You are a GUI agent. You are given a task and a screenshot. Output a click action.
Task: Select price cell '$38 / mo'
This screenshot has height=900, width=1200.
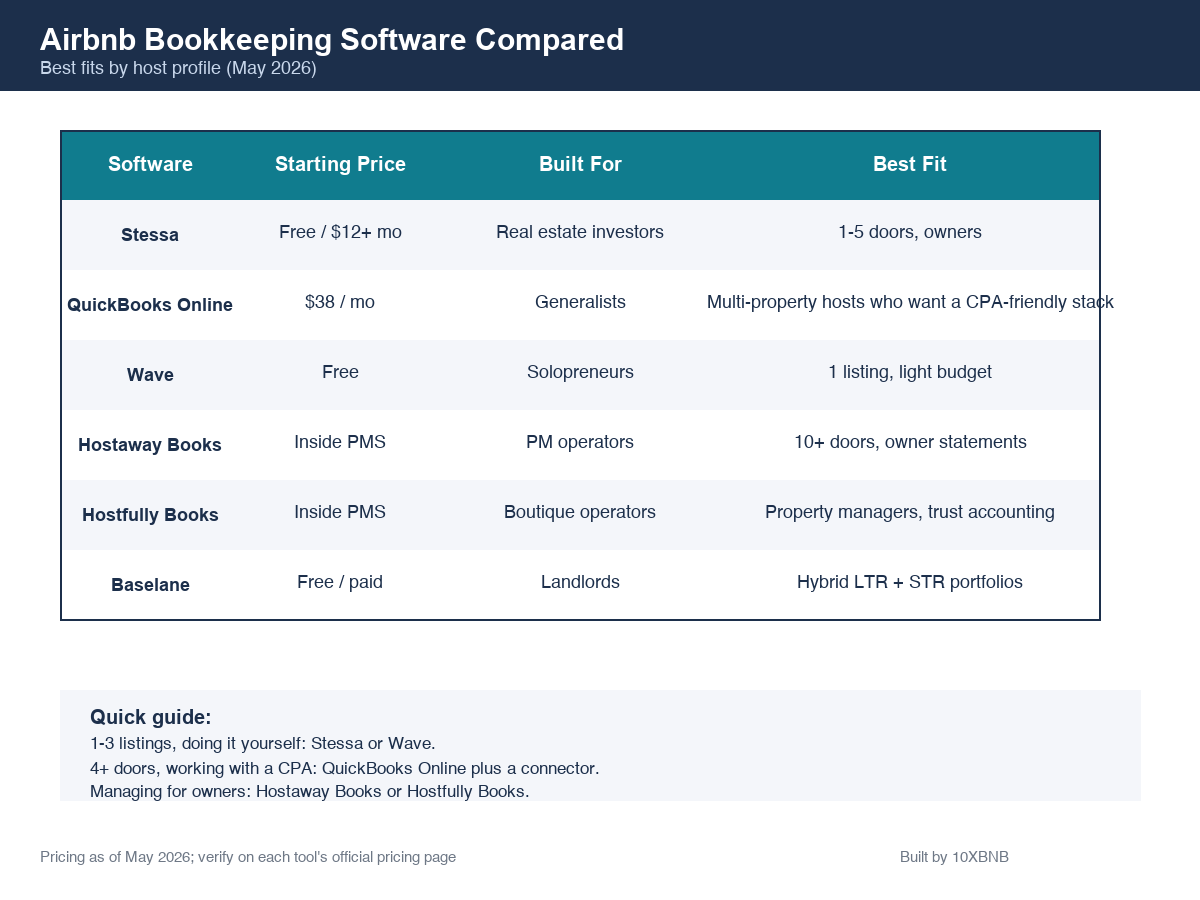[340, 302]
